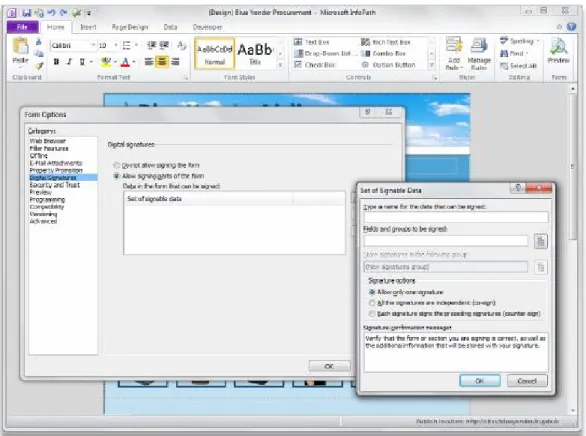
Task: Toggle Italic formatting in the ribbon
Action: (x=69, y=62)
